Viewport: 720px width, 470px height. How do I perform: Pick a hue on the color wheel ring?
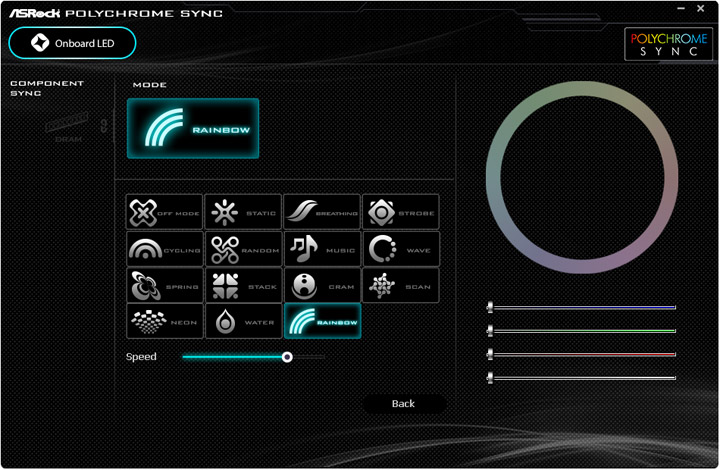pos(582,89)
